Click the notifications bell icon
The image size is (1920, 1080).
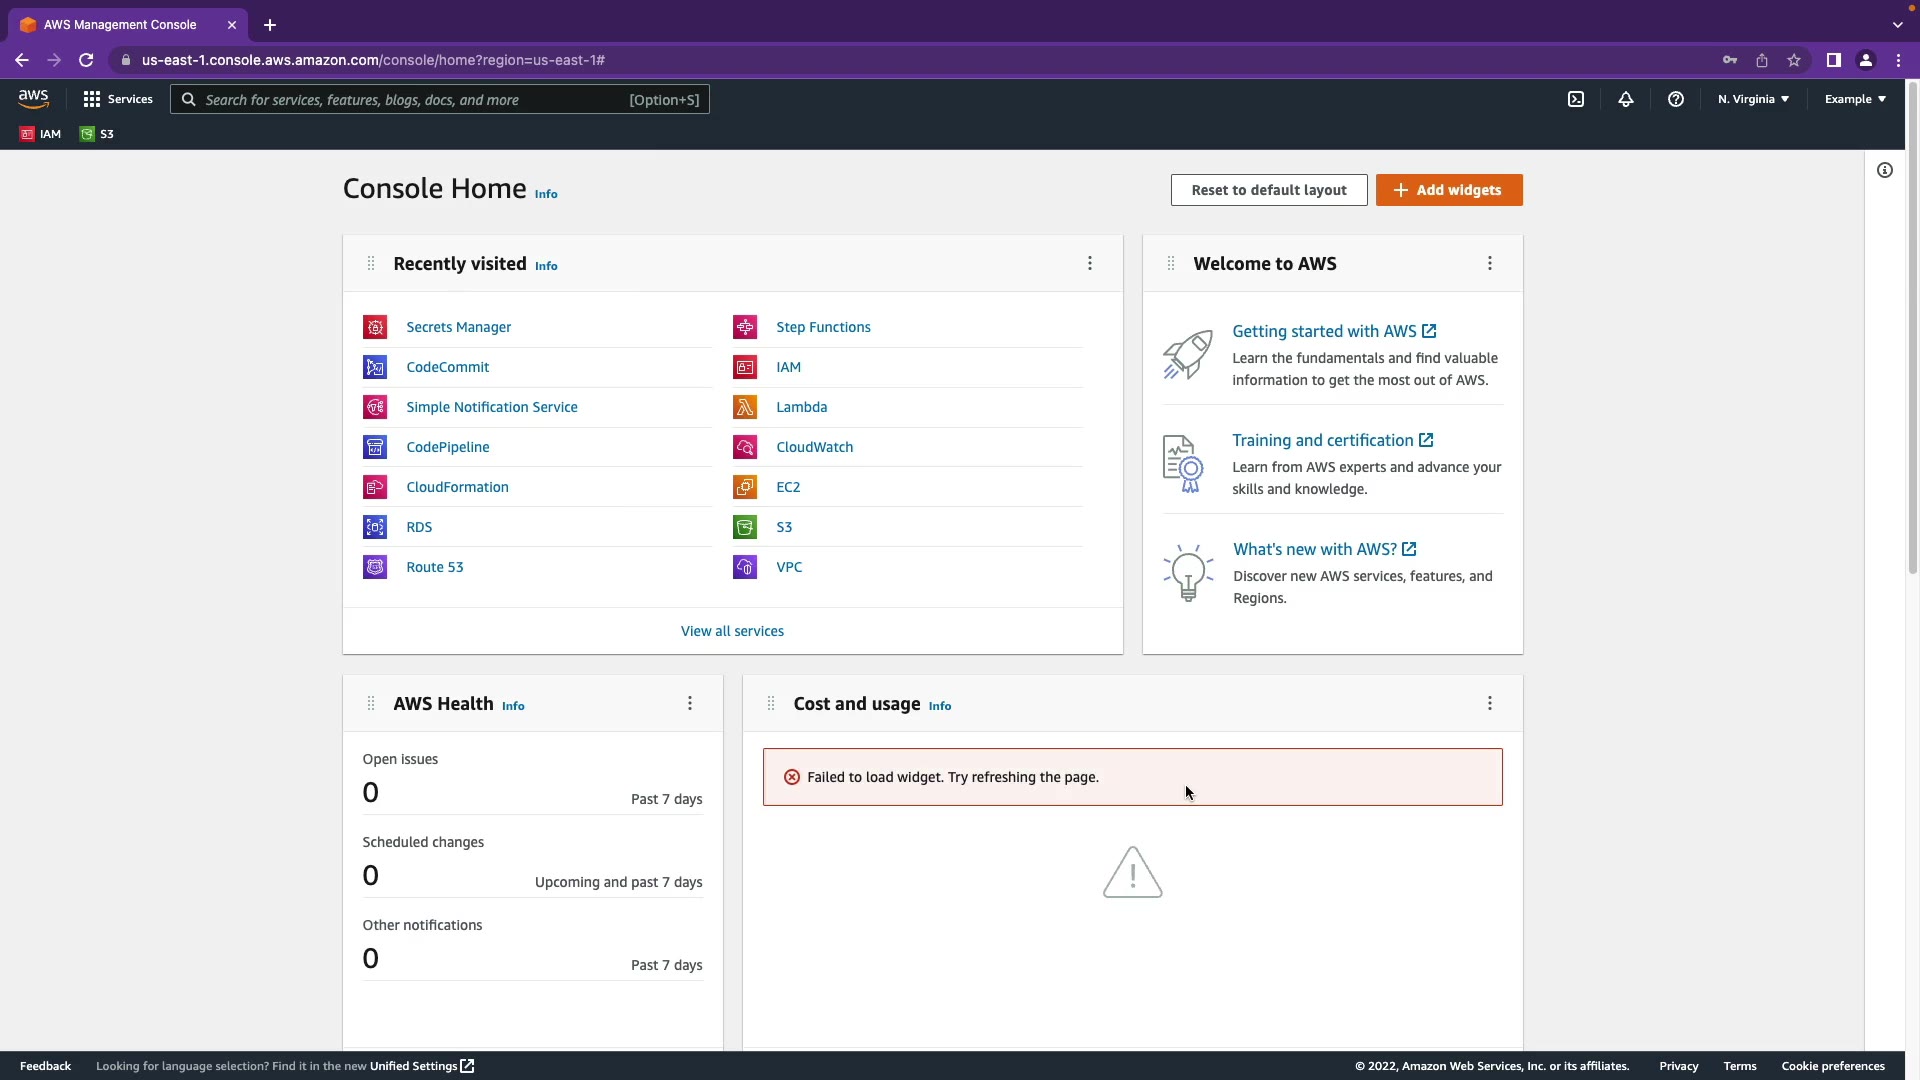click(x=1626, y=99)
